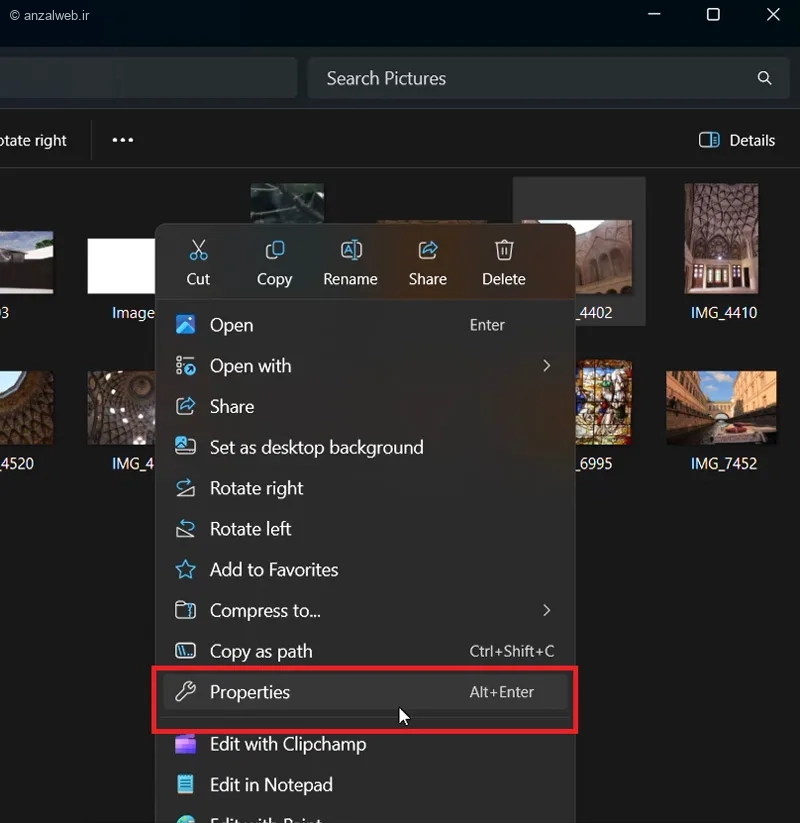This screenshot has width=800, height=823.
Task: Click the Cut scissors icon
Action: coord(198,250)
